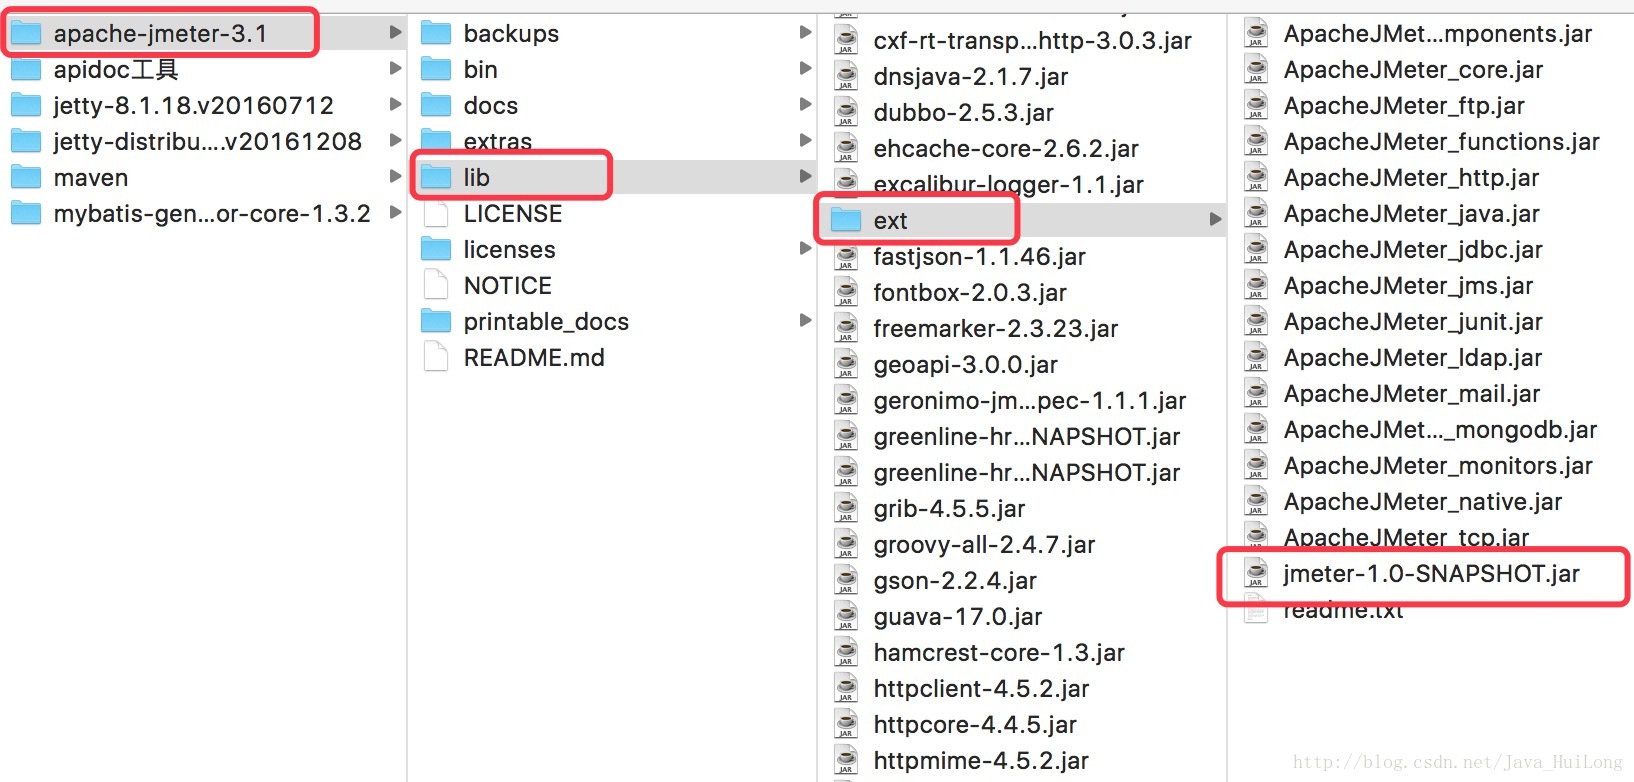Expand arrow on the docs folder row
This screenshot has height=782, width=1634.
(x=805, y=105)
